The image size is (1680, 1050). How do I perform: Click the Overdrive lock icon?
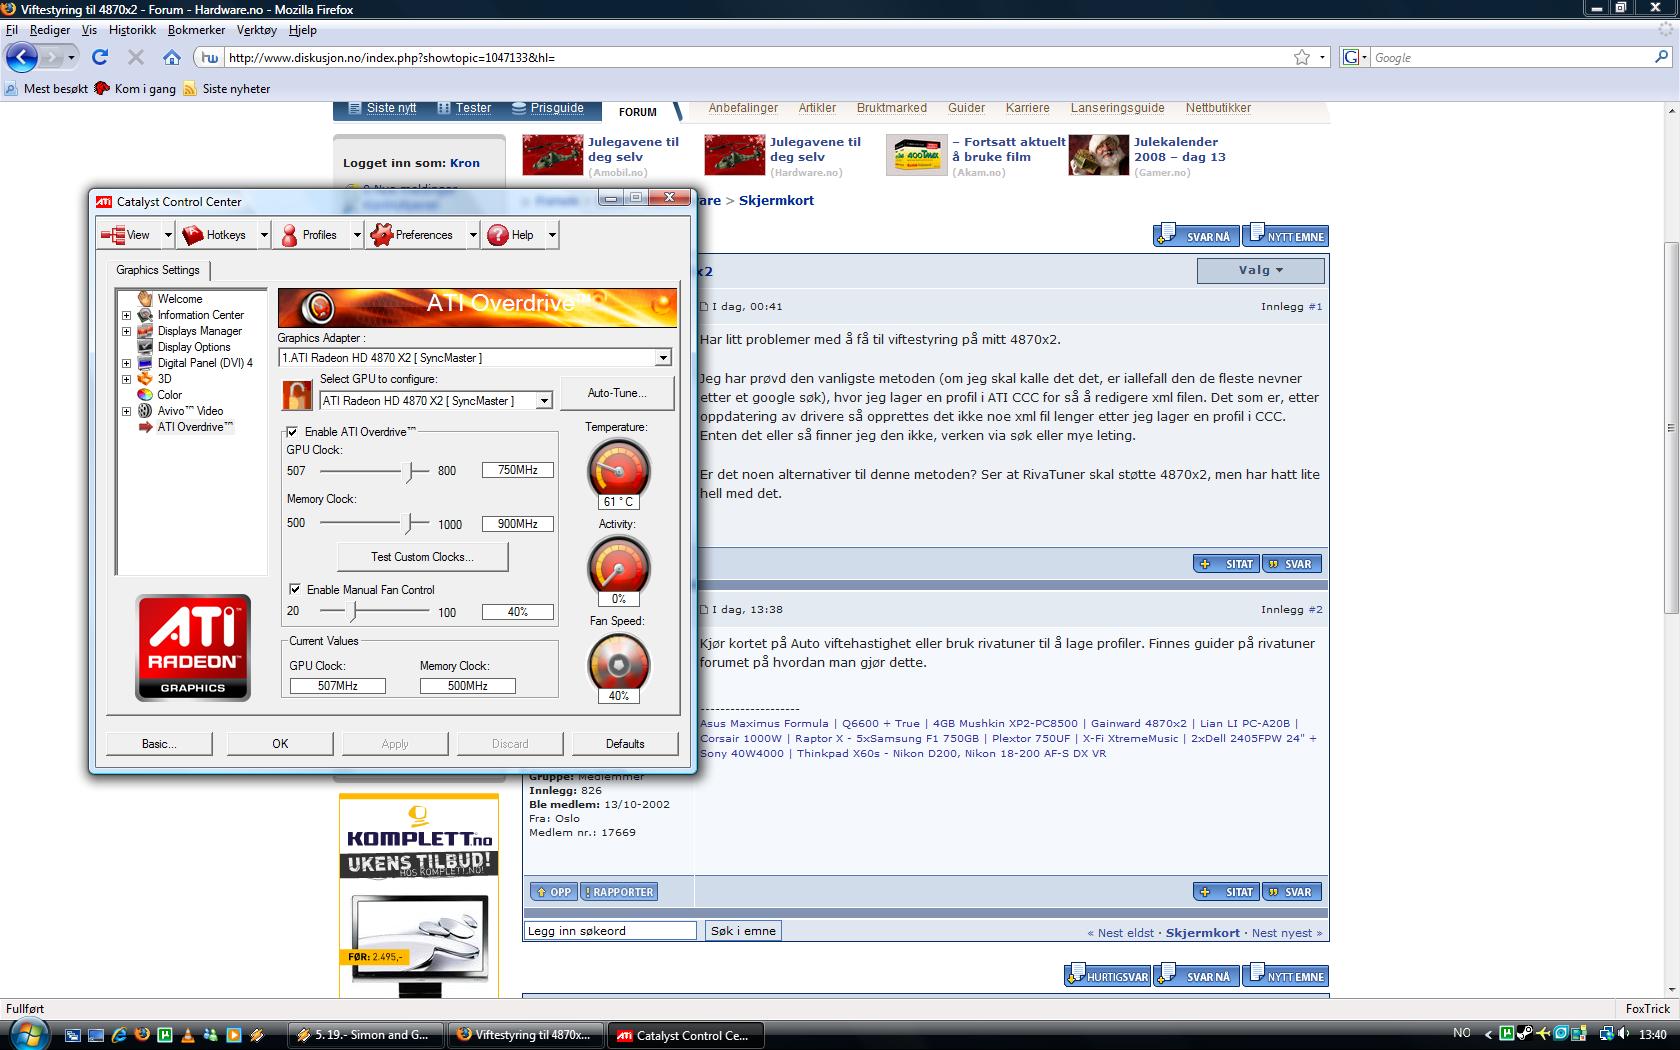click(297, 396)
